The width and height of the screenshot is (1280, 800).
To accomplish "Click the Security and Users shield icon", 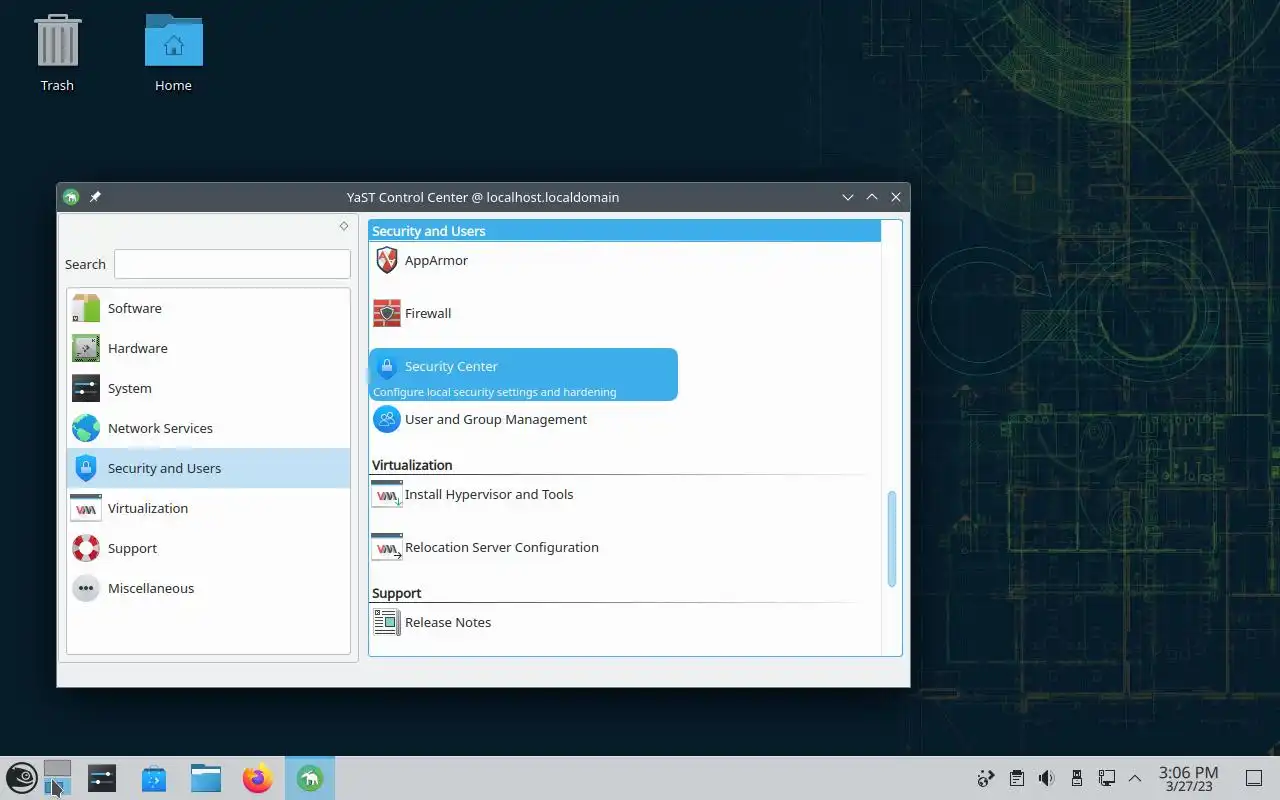I will (x=86, y=468).
